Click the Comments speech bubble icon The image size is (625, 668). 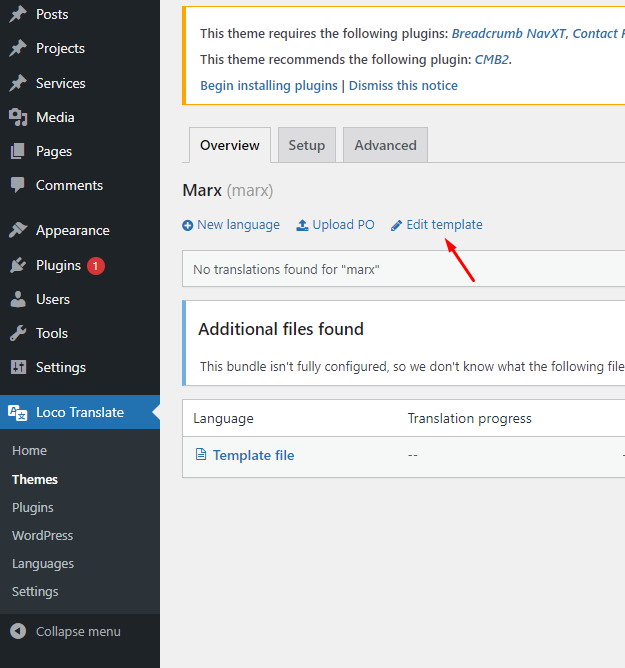[18, 186]
